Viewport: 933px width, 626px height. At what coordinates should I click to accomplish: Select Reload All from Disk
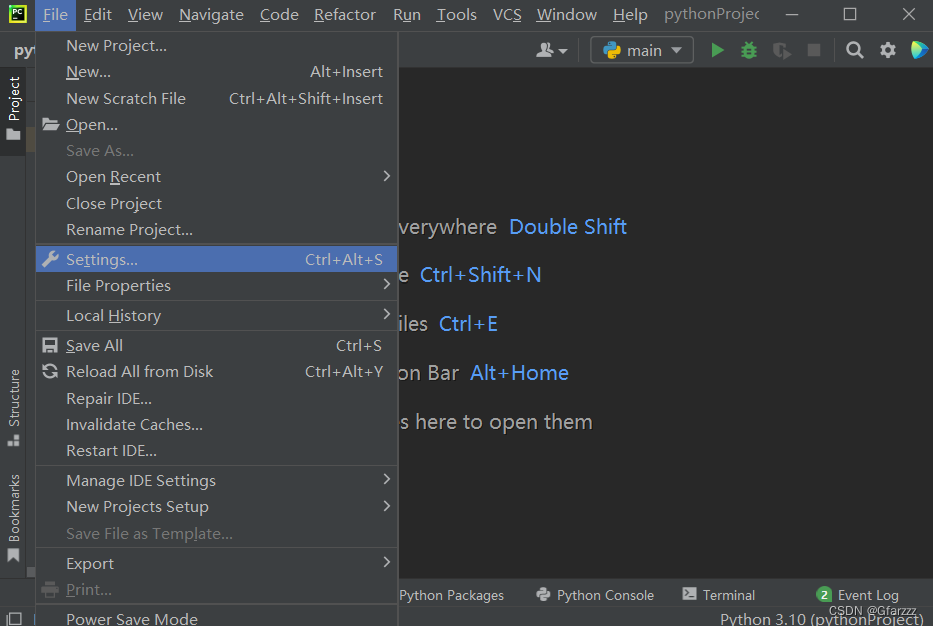coord(217,372)
